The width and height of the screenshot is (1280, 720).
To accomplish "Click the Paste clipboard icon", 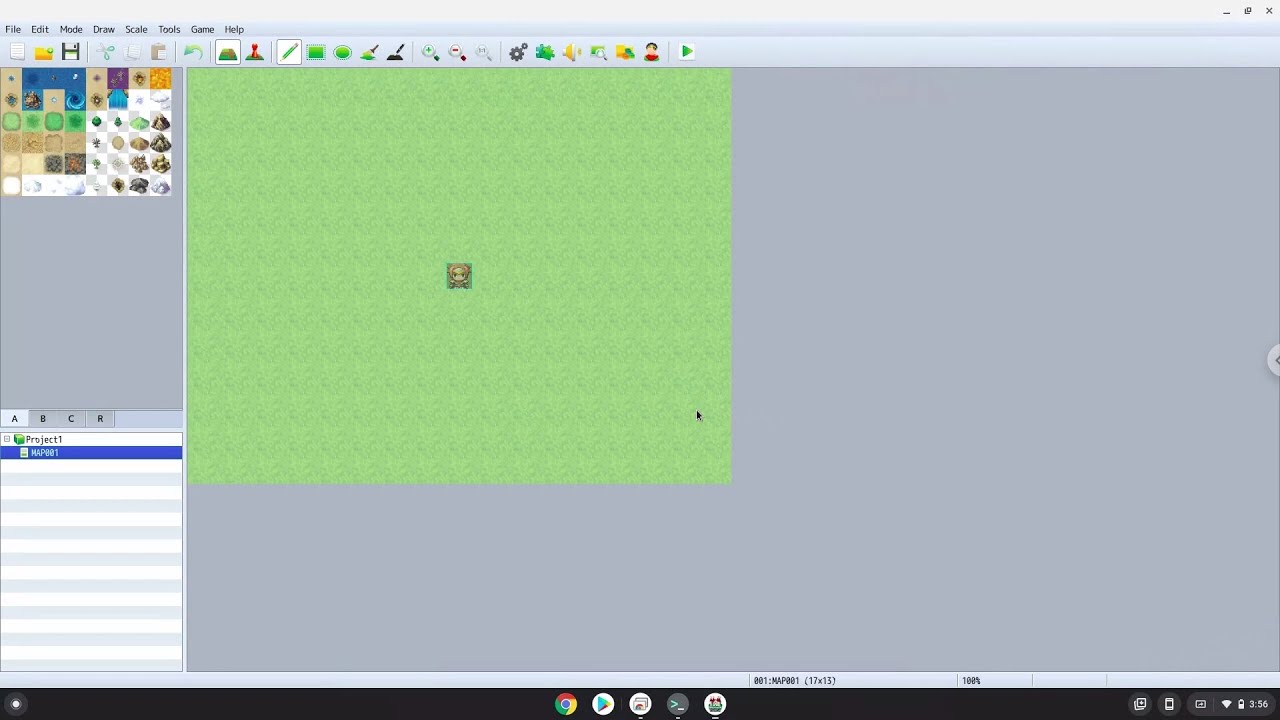I will tap(159, 52).
